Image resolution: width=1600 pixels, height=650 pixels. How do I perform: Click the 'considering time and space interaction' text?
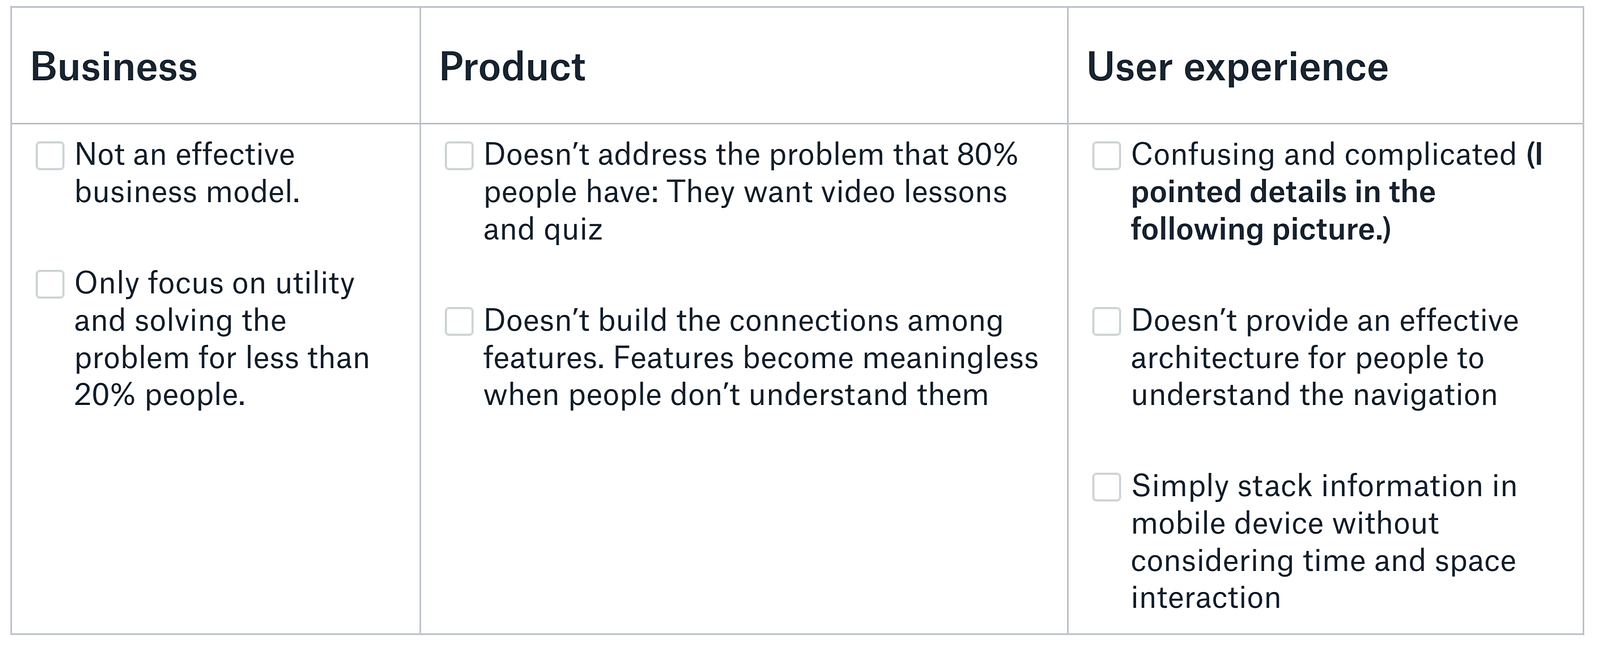(x=1323, y=561)
